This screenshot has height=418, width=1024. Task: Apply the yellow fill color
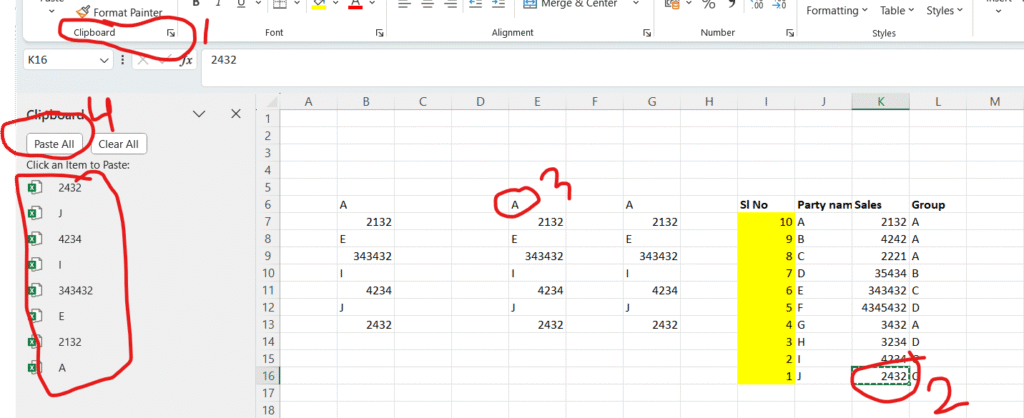[x=318, y=5]
